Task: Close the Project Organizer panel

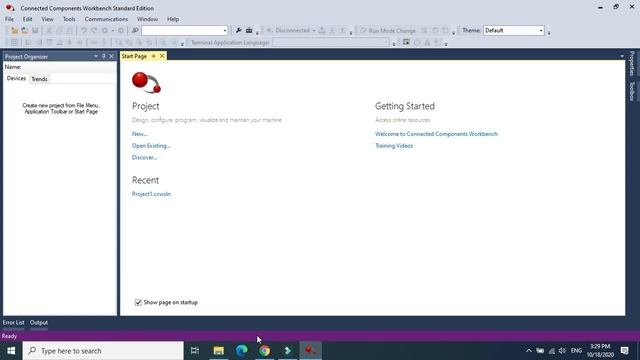Action: 111,56
